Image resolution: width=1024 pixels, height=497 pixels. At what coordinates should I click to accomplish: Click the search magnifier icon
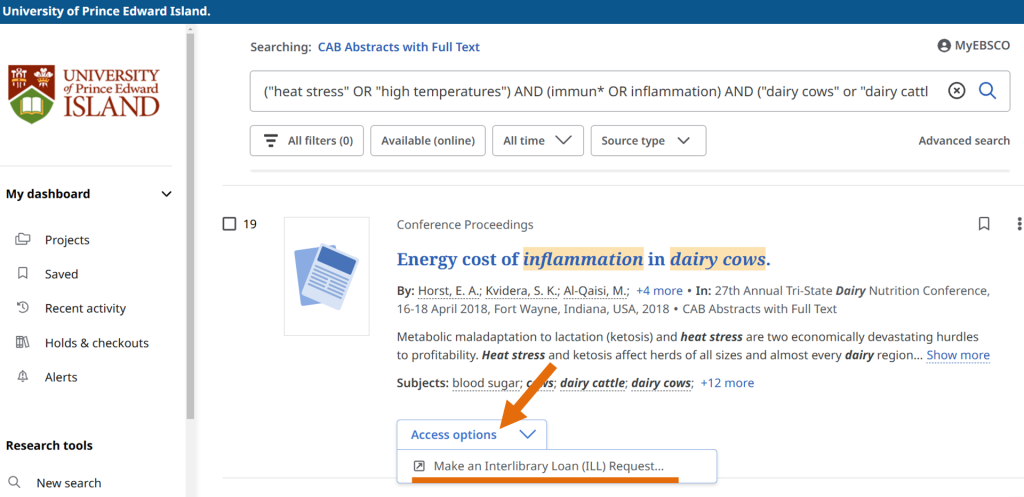[987, 91]
